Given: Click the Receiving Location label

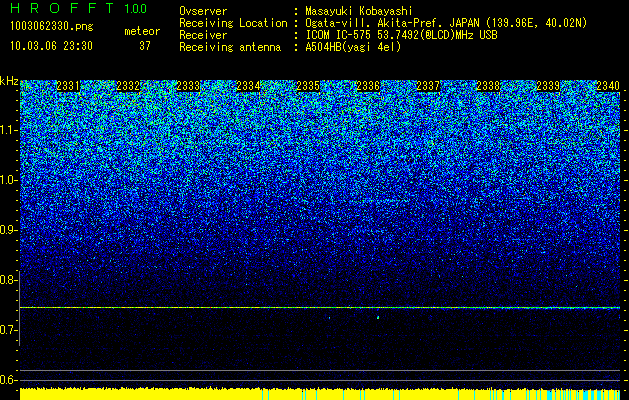Looking at the screenshot, I should click(233, 23).
